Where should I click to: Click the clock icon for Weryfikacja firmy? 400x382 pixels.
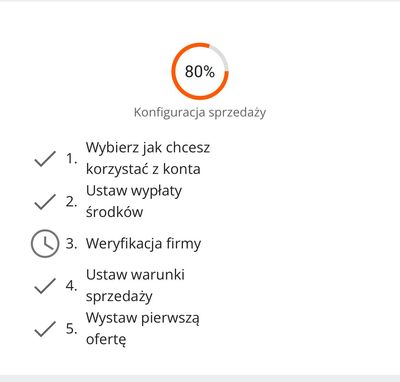pos(45,243)
